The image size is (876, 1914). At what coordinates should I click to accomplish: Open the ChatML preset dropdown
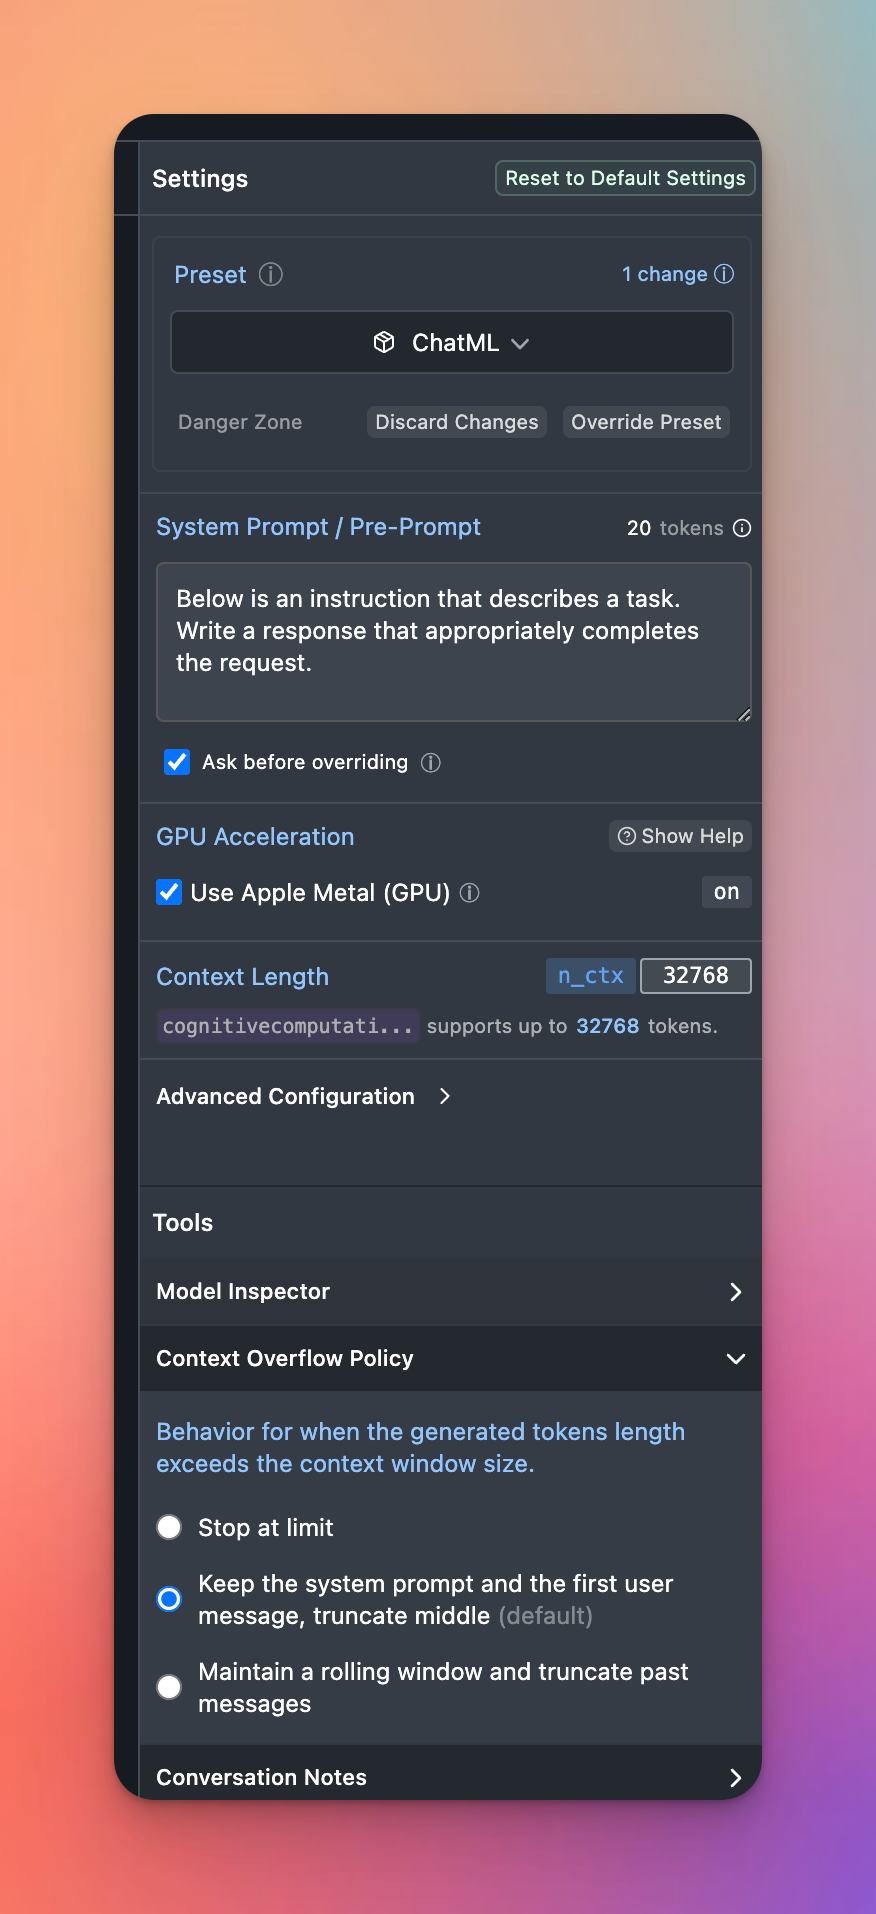[x=452, y=343]
